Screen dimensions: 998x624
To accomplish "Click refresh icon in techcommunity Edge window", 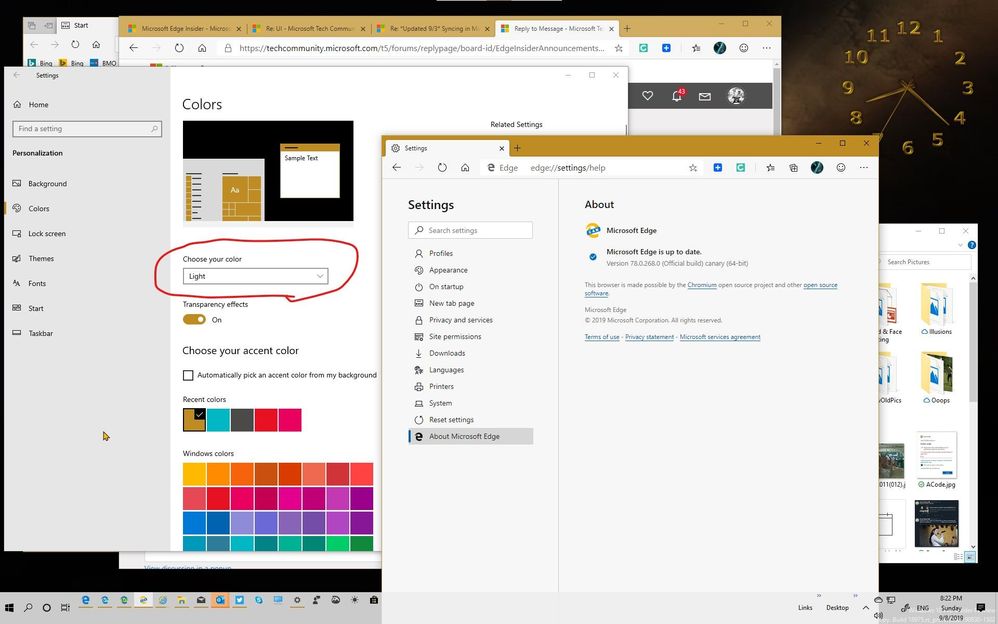I will [x=179, y=48].
